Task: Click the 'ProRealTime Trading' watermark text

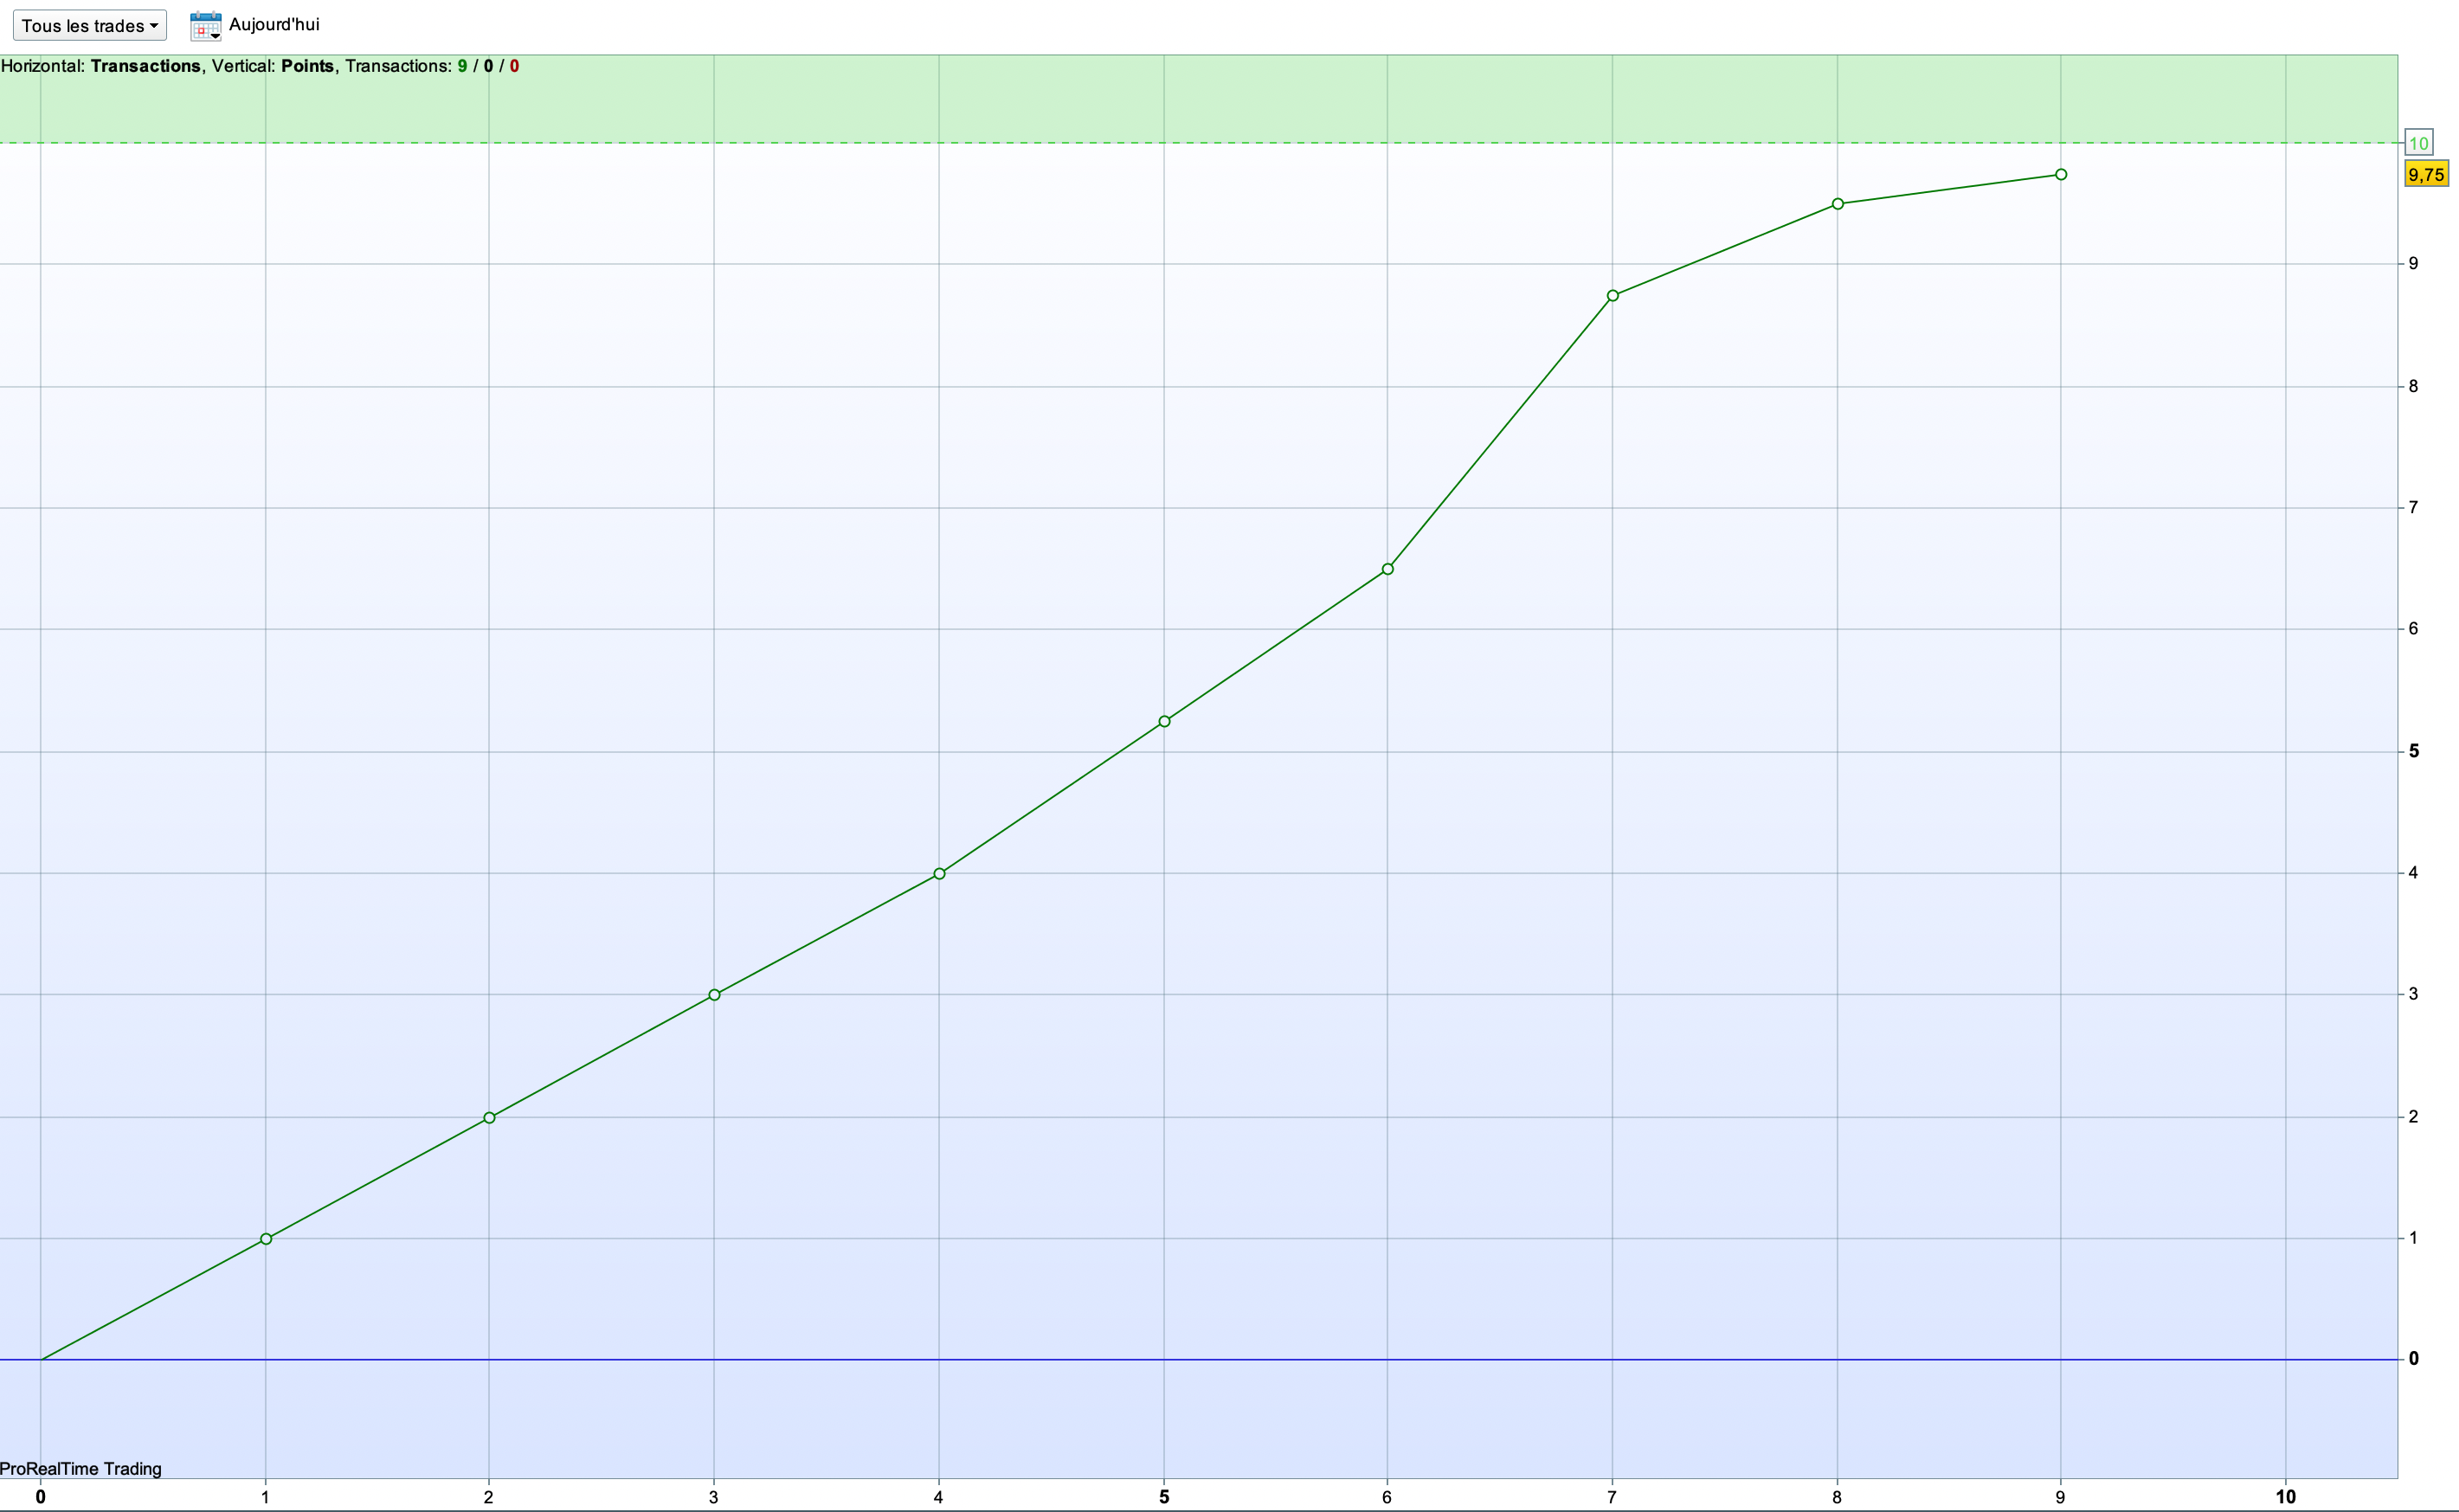Action: coord(81,1469)
